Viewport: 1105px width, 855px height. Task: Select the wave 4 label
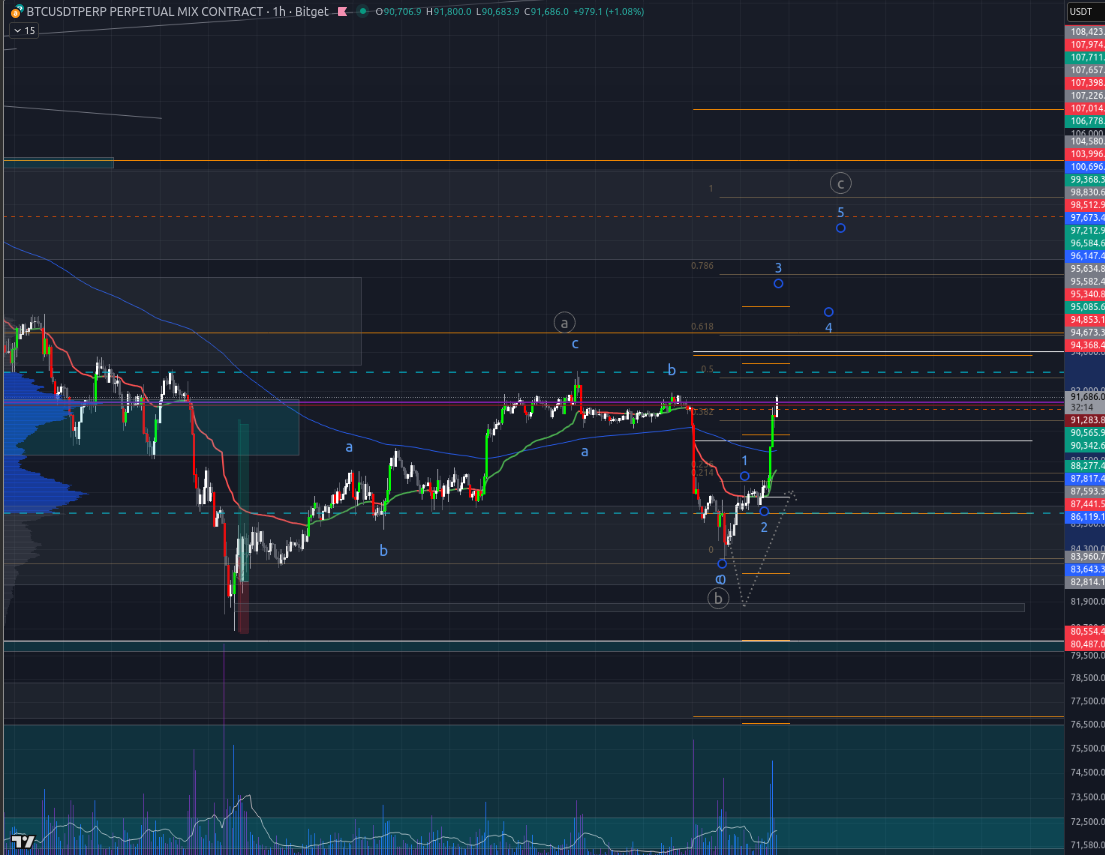point(828,328)
